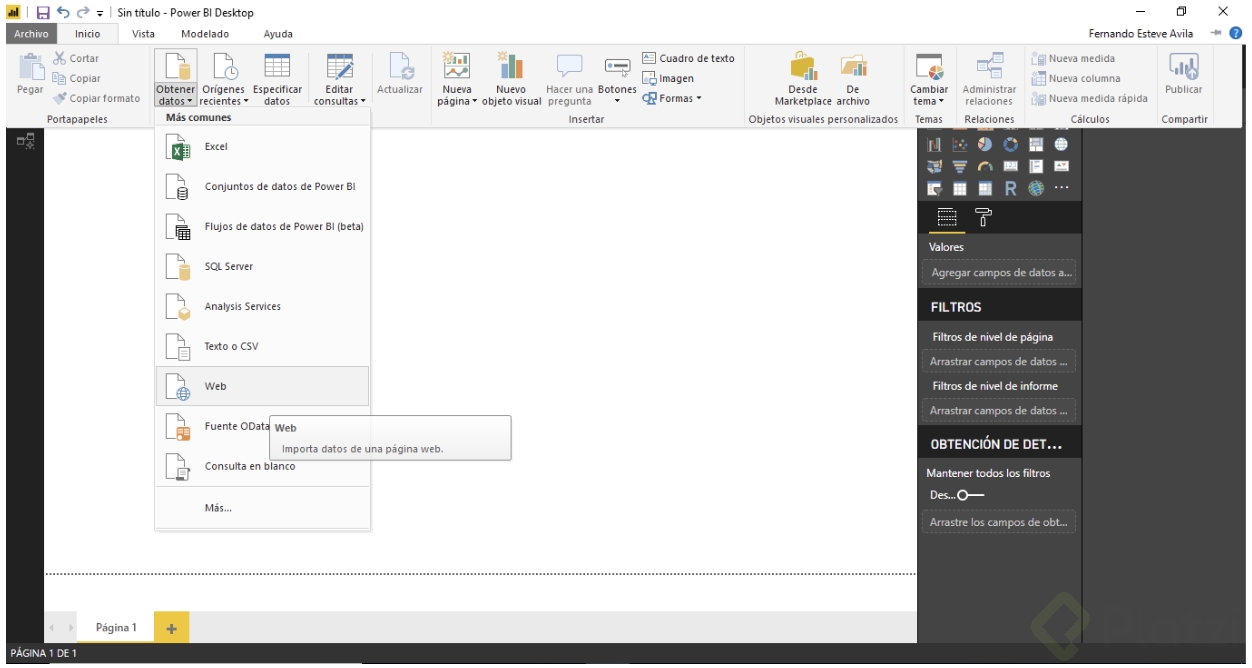Select the KPI visualization icon

[x=1061, y=166]
